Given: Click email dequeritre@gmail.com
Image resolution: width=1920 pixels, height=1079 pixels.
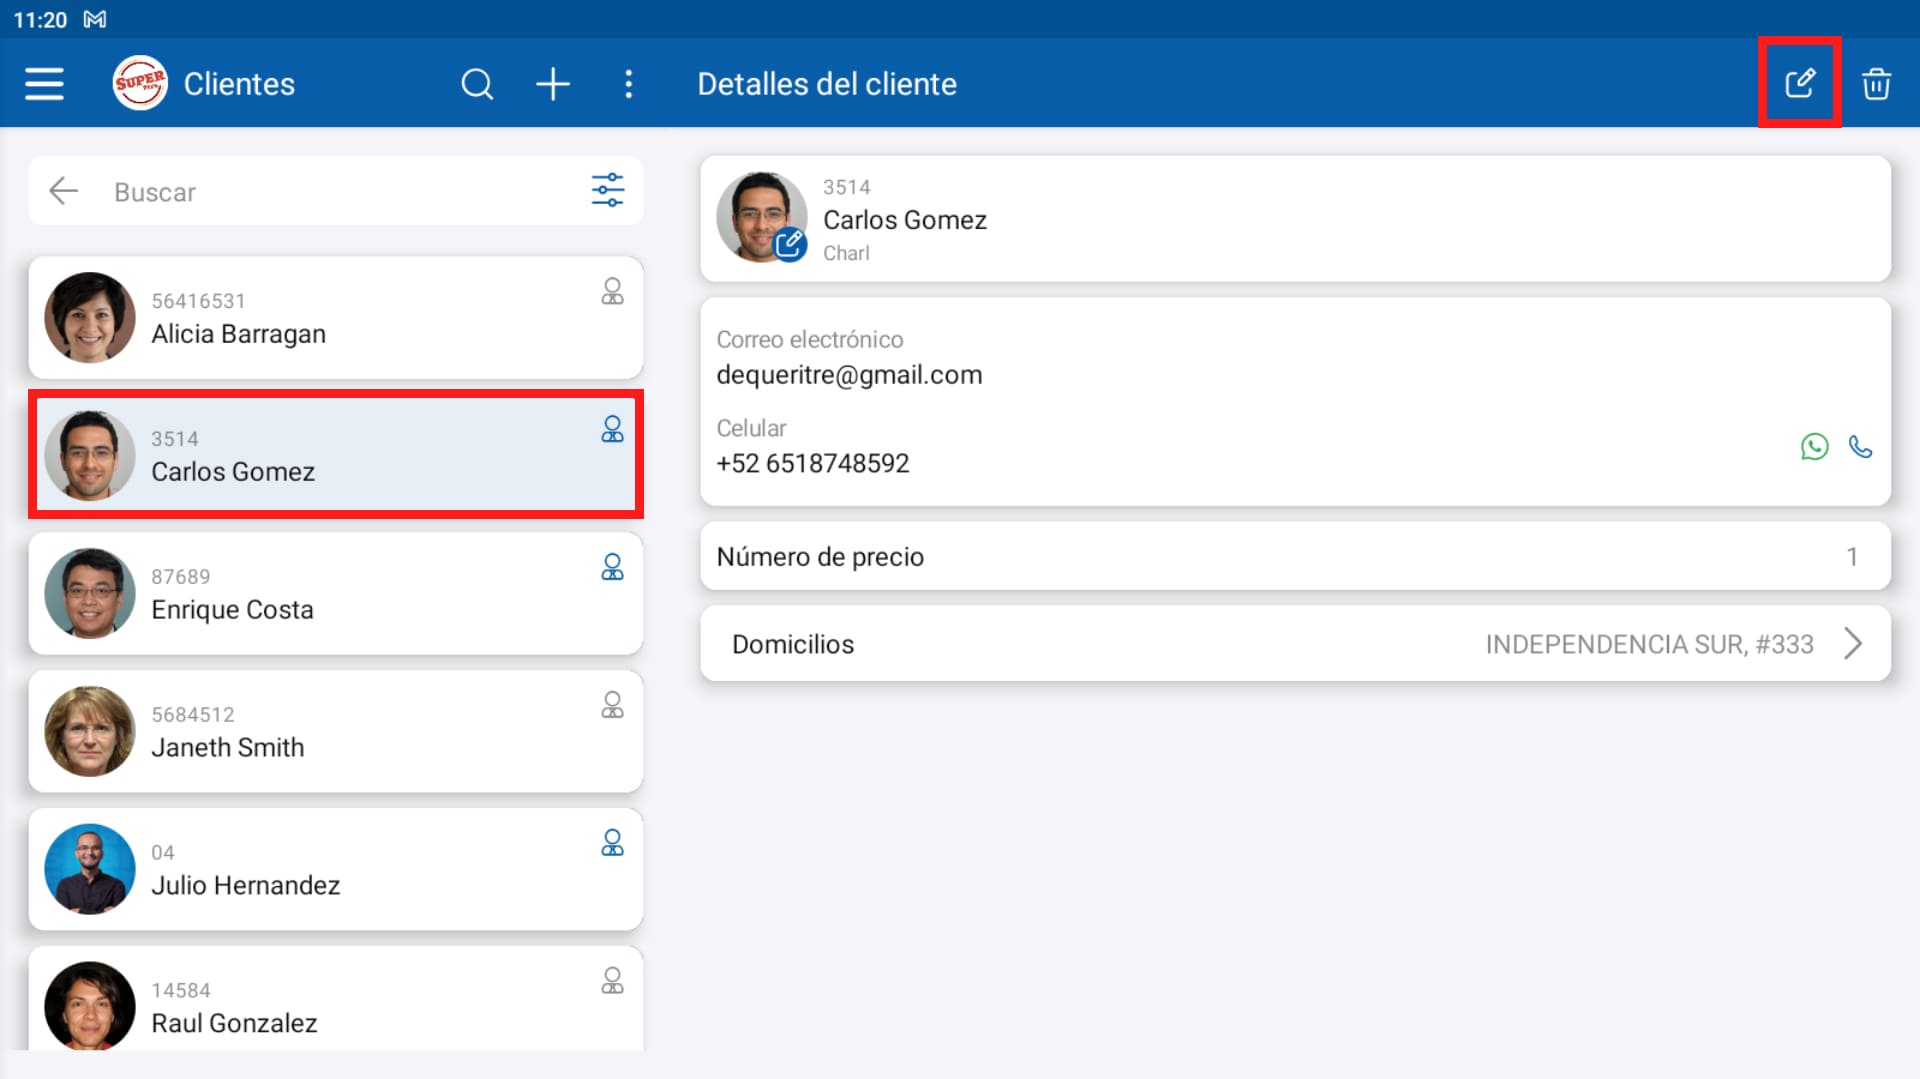Looking at the screenshot, I should pos(849,375).
